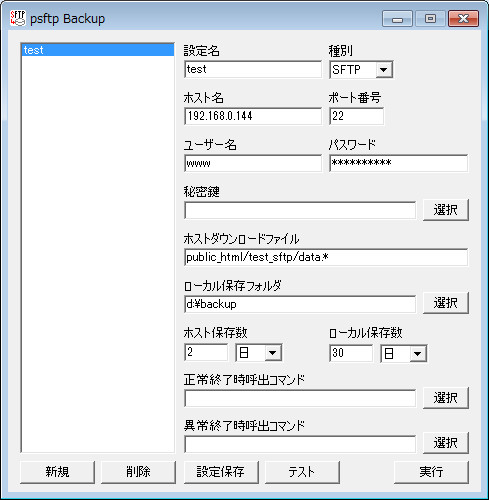Click the パスワード masked field
This screenshot has height=500, width=489.
(x=398, y=163)
